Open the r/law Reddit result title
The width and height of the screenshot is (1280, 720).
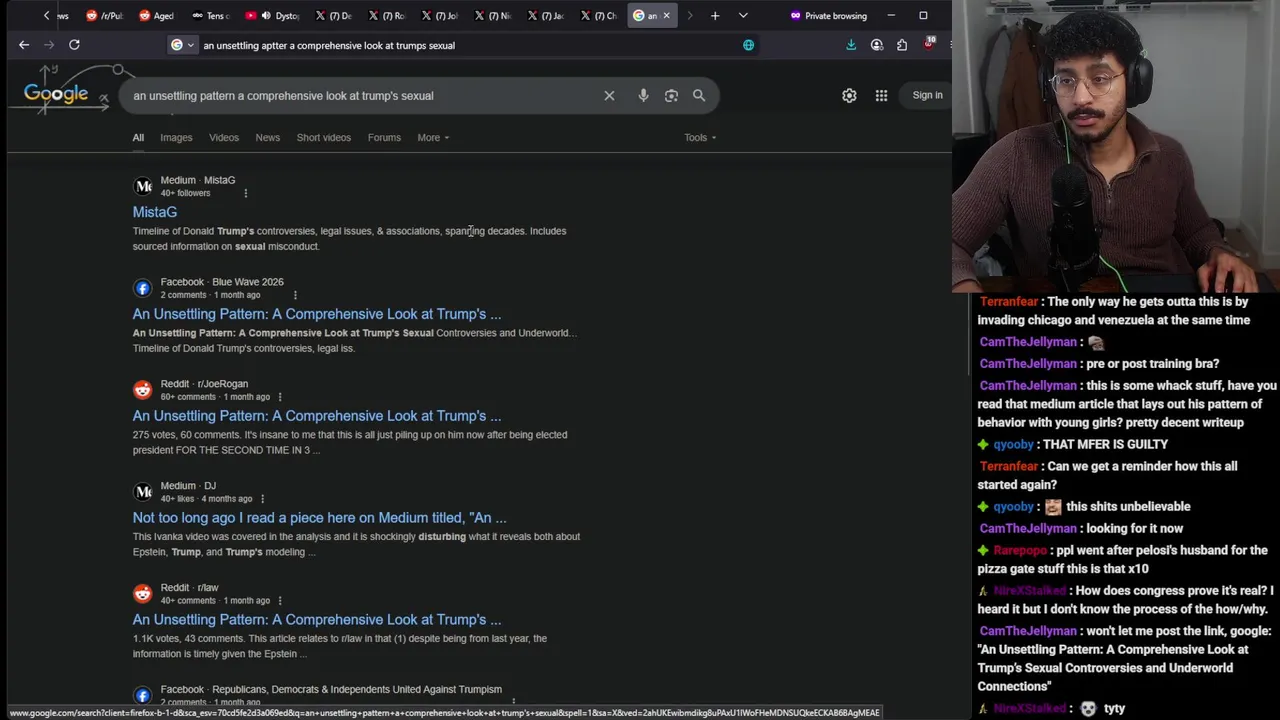[317, 620]
